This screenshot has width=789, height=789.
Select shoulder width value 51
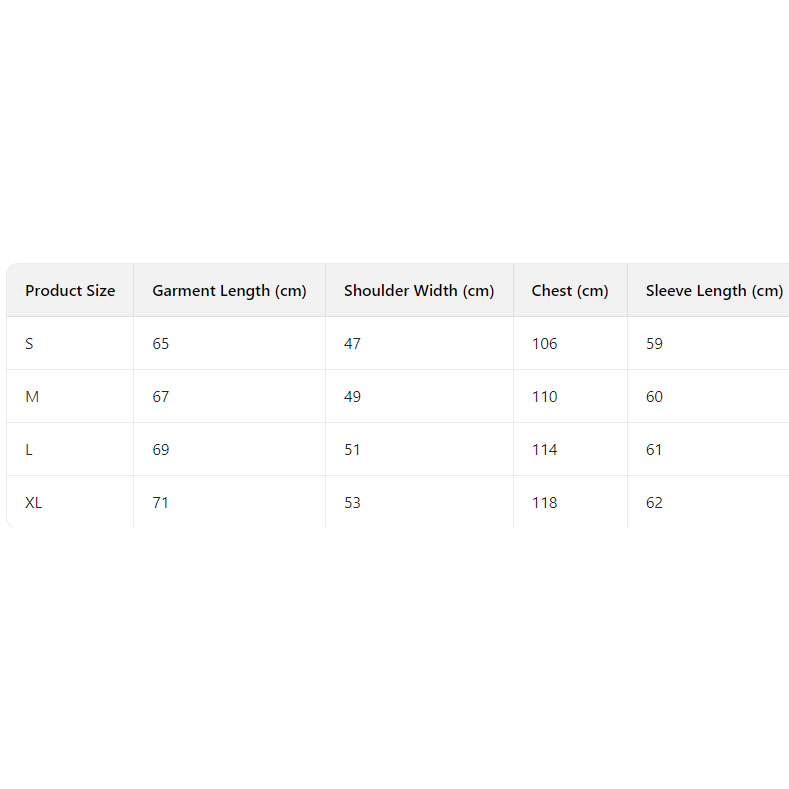(x=352, y=450)
